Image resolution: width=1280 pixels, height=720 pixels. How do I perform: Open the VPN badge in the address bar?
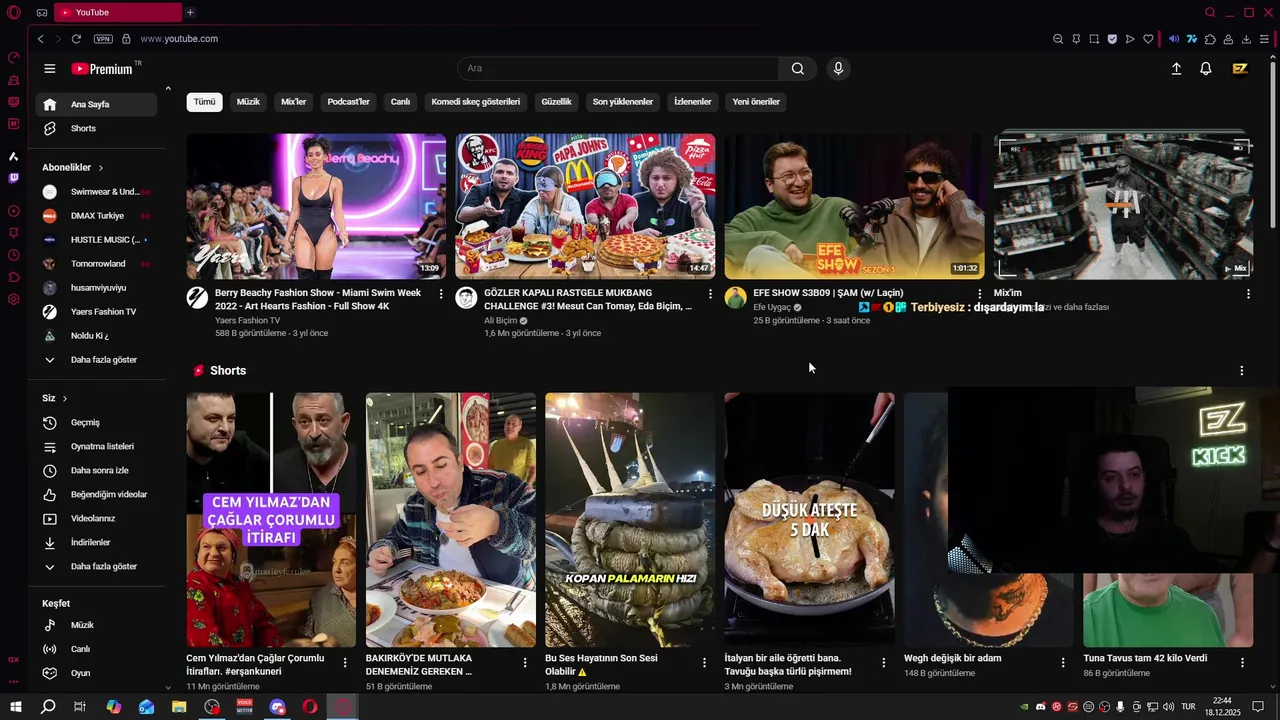click(103, 39)
